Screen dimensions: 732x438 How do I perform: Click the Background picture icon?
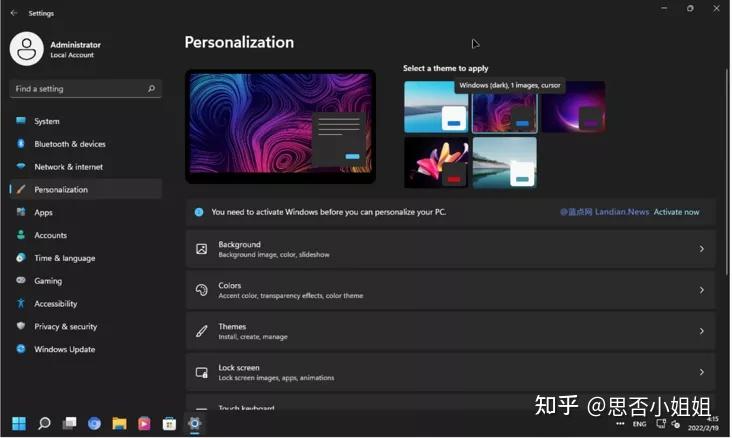tap(202, 249)
